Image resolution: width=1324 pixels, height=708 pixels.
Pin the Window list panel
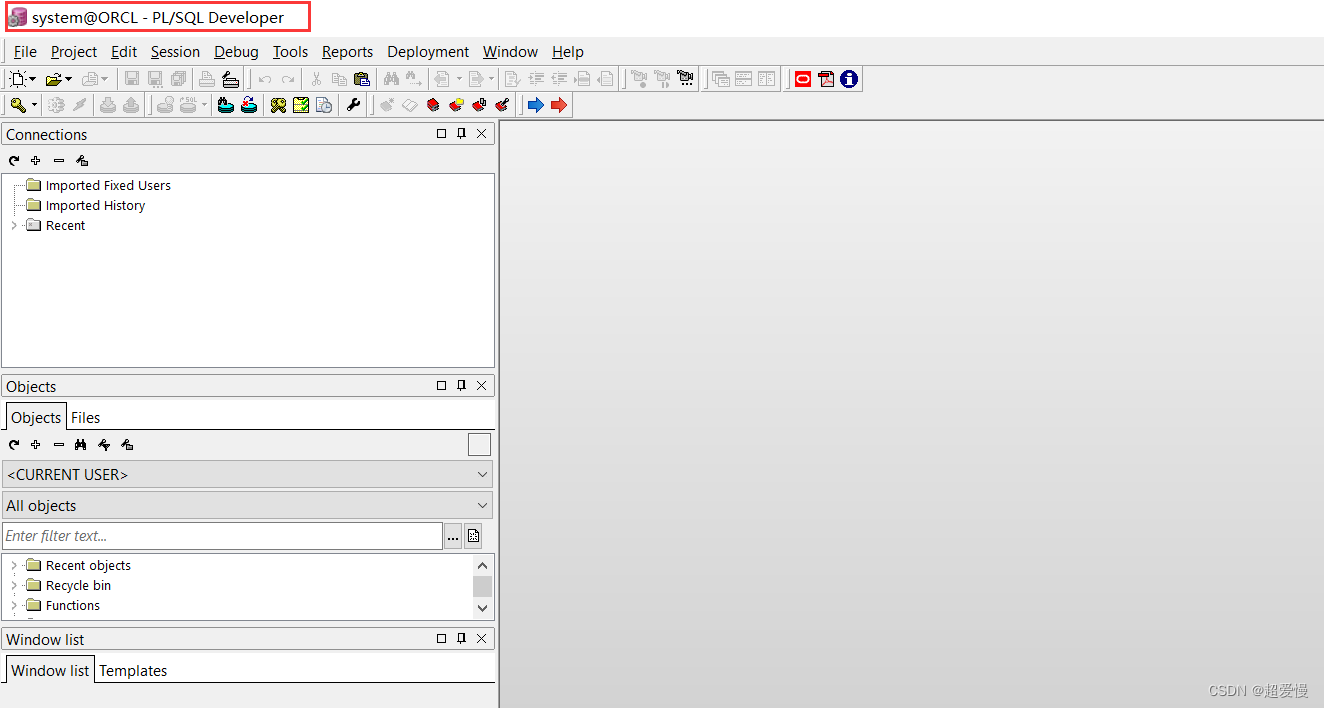click(461, 639)
